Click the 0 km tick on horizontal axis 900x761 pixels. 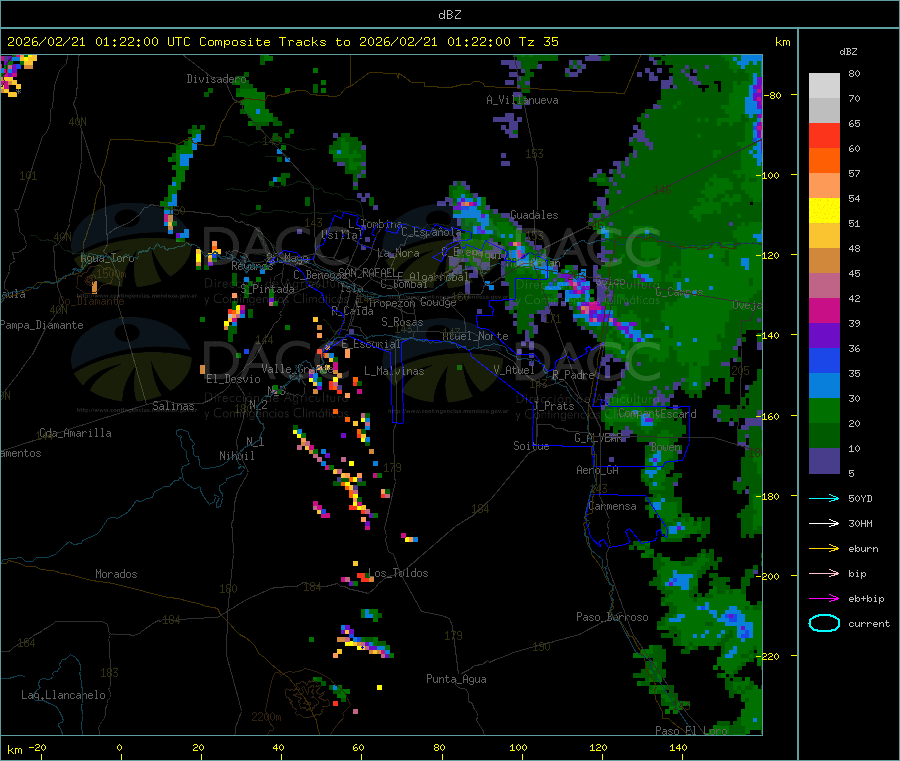click(119, 748)
